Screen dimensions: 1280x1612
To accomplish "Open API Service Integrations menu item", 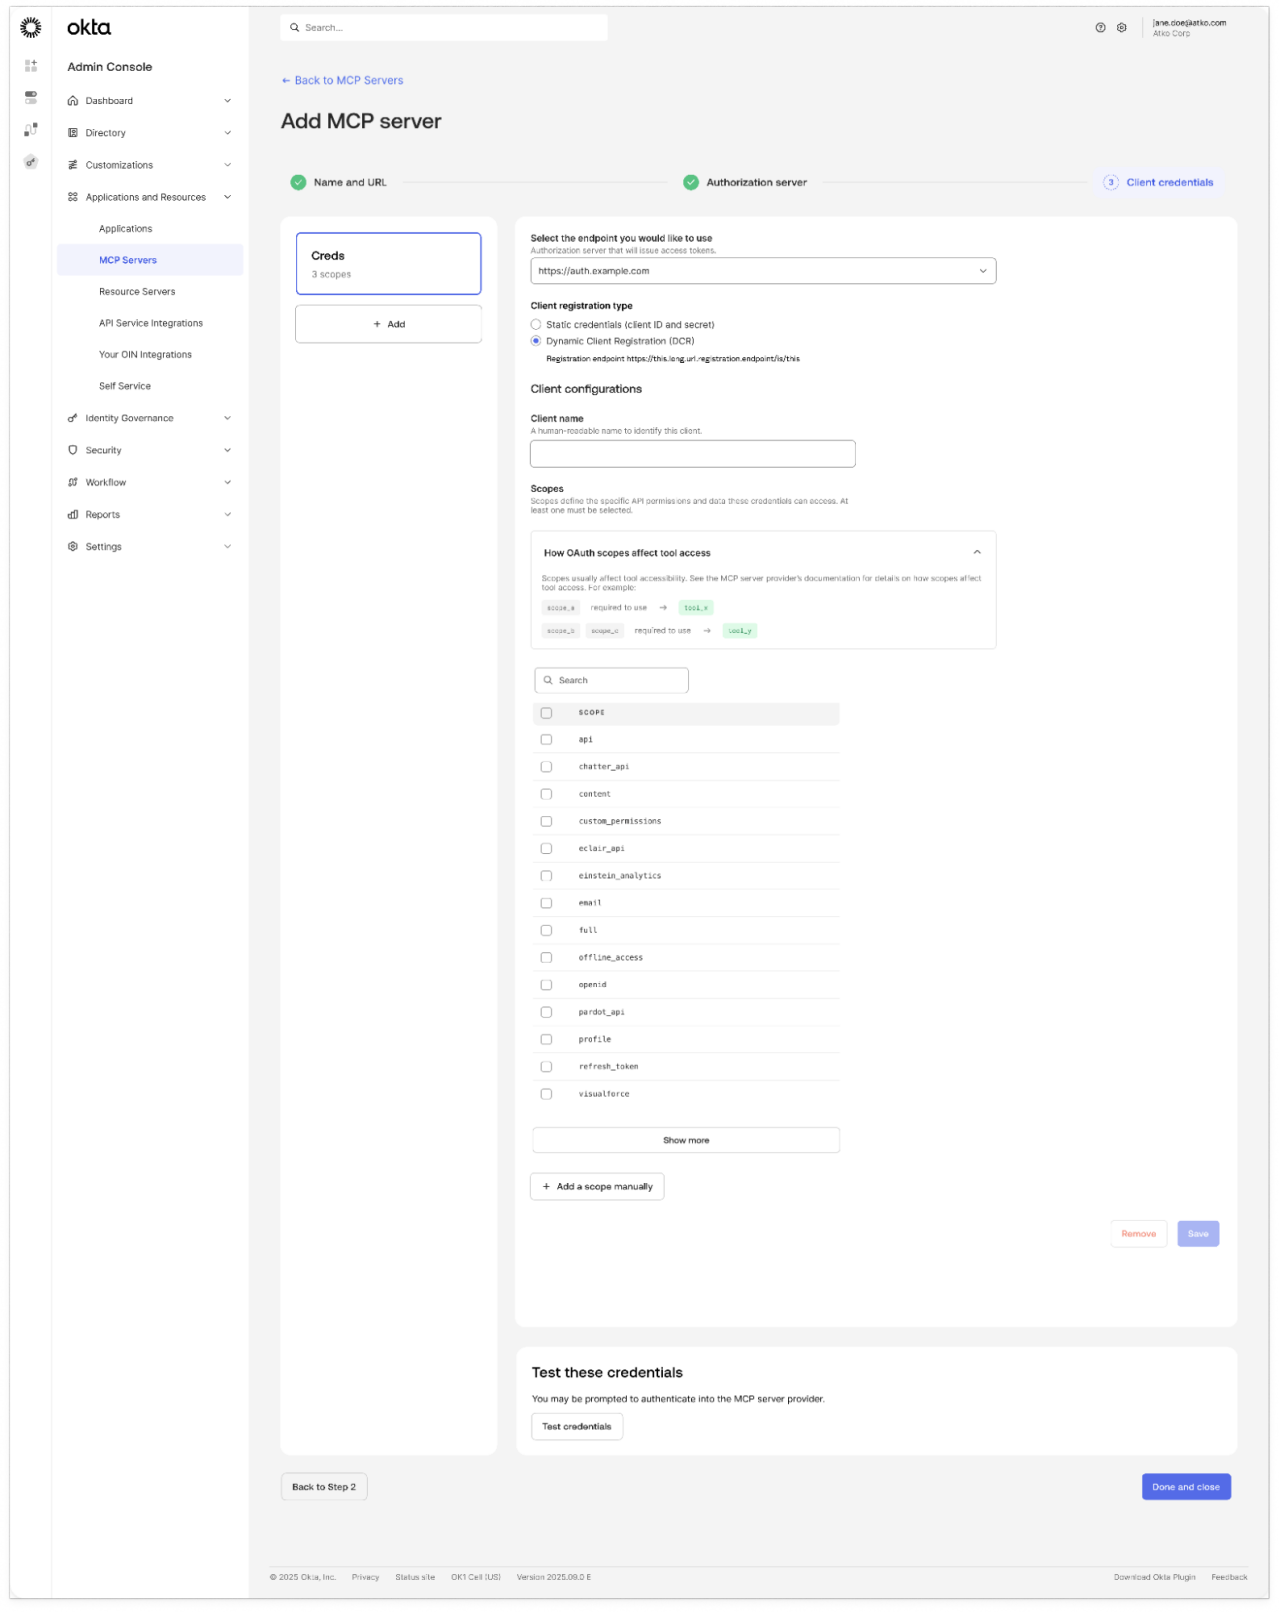I will click(150, 323).
